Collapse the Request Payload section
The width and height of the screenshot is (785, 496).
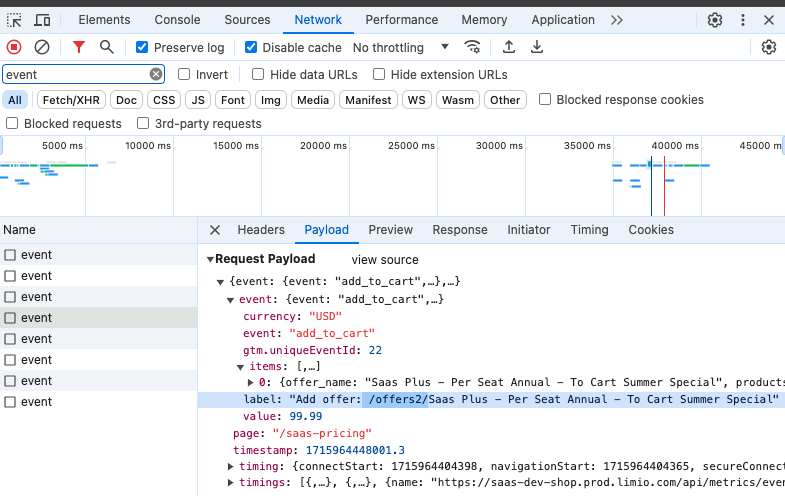(x=210, y=259)
